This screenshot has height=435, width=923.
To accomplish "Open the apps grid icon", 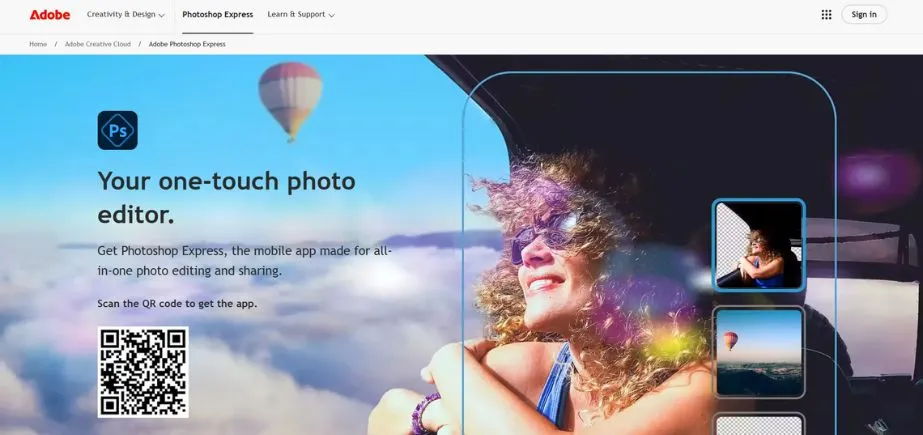I will [826, 15].
